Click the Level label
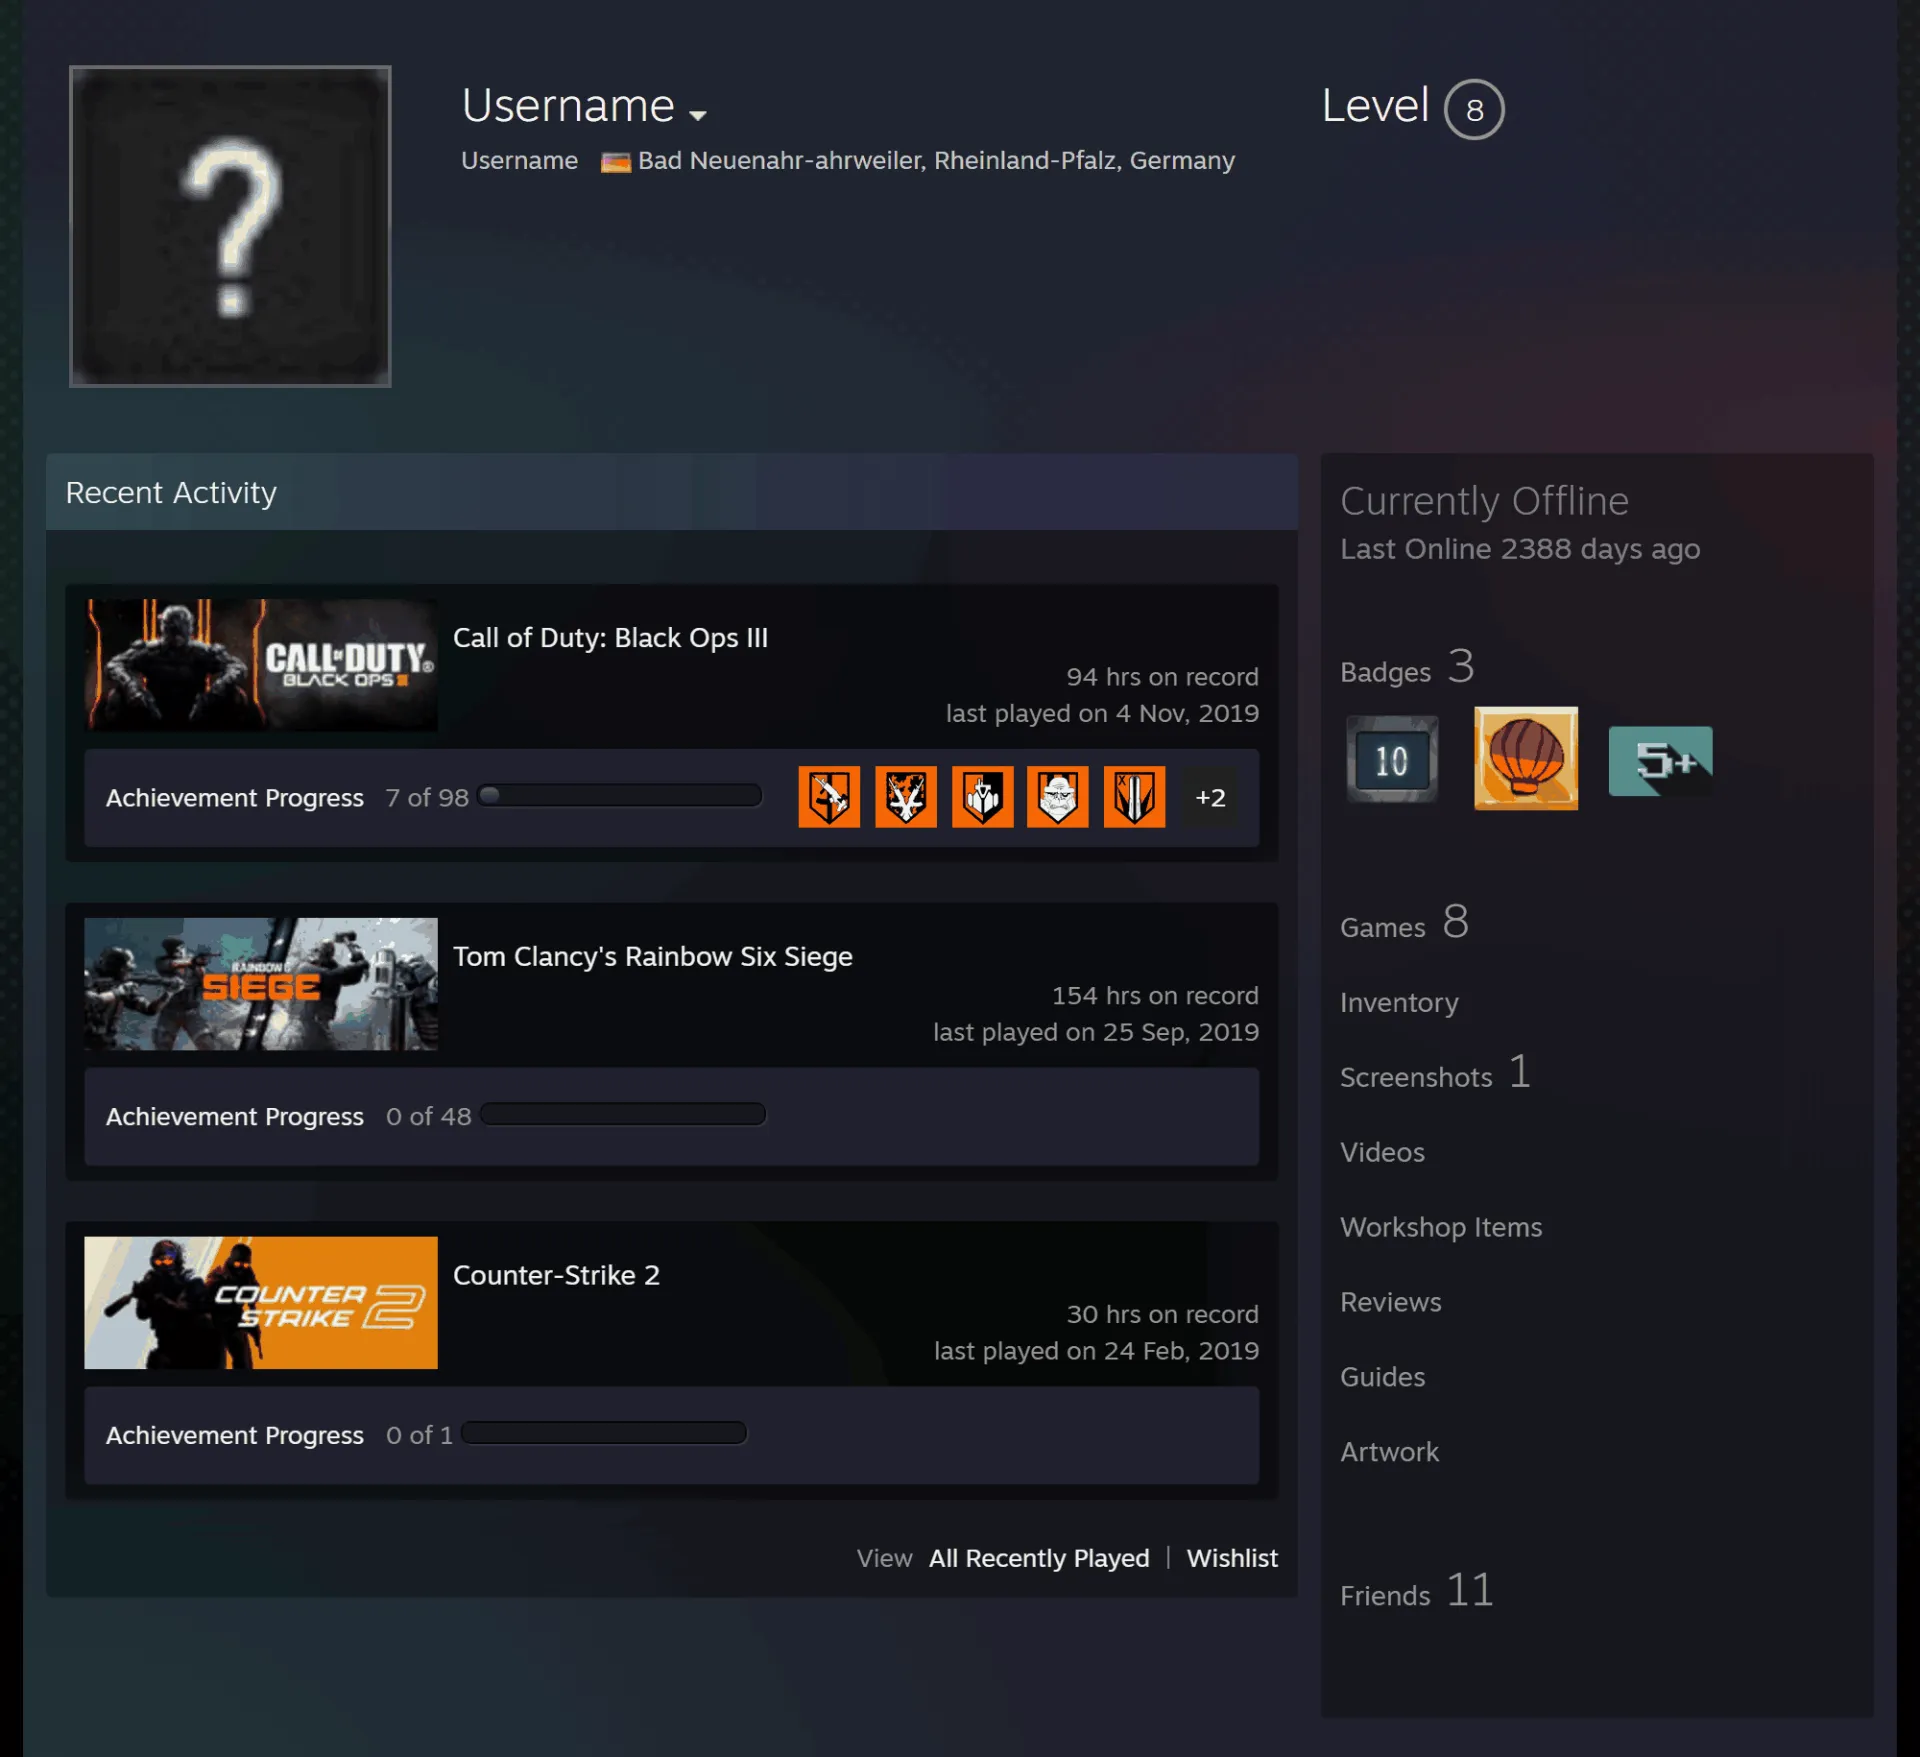 tap(1375, 105)
